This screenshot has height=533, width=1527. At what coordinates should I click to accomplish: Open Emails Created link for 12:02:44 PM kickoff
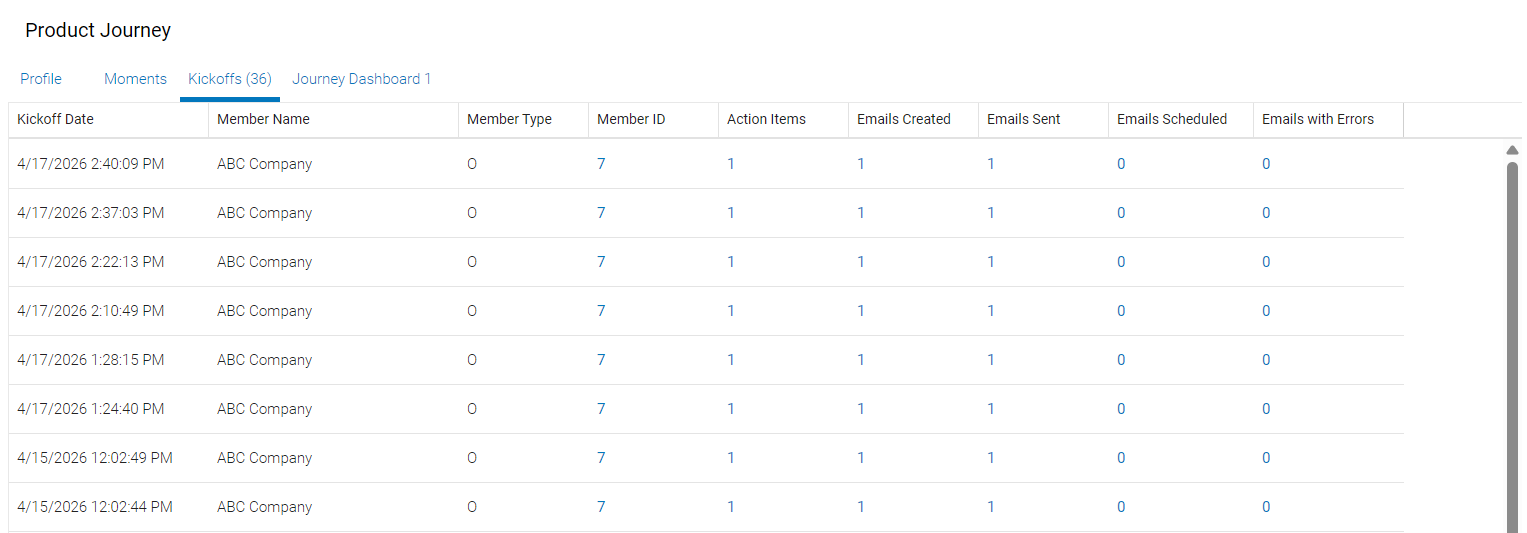click(x=861, y=507)
